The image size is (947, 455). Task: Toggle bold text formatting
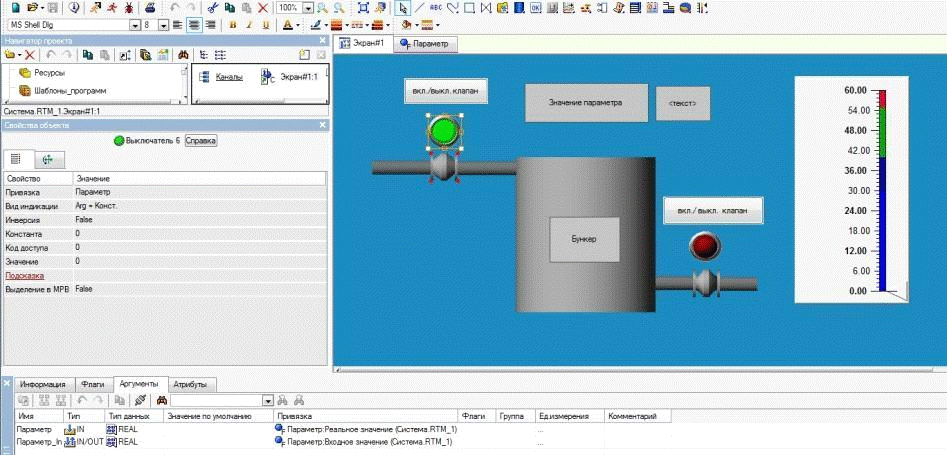pos(233,24)
